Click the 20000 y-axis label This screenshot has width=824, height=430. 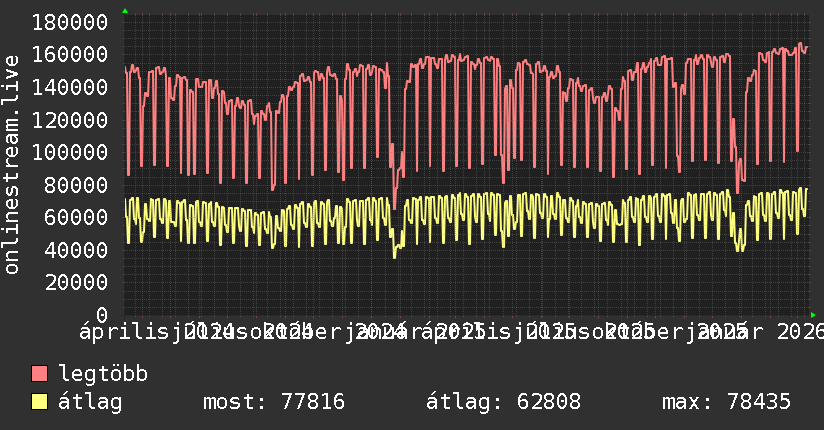click(76, 283)
